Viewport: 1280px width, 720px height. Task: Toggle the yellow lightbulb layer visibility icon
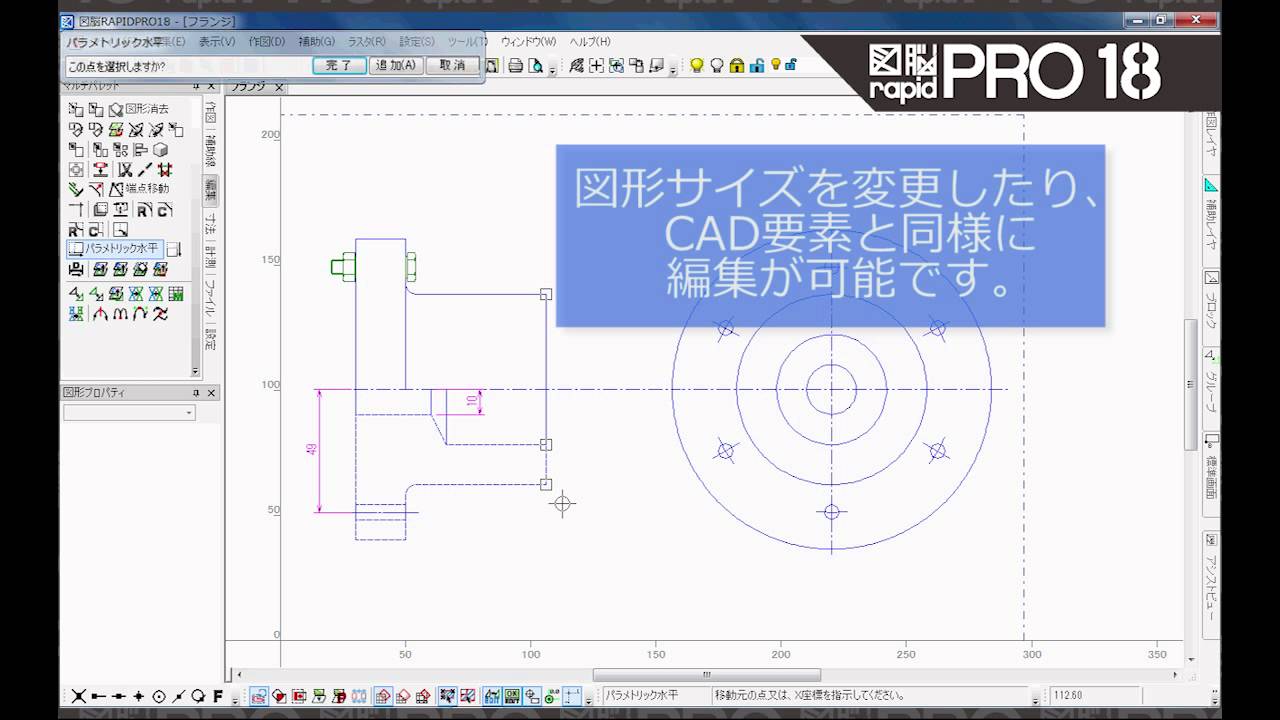click(697, 65)
